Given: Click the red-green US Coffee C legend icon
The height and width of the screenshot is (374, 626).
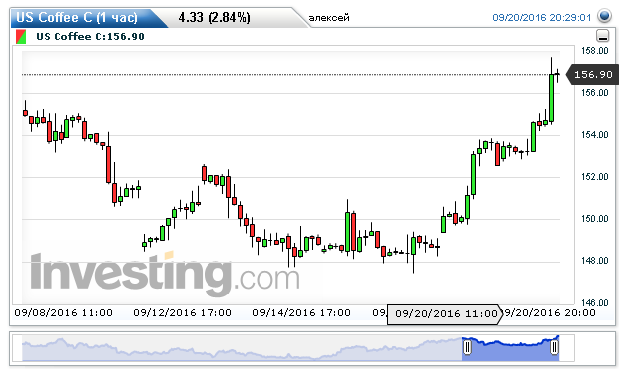Looking at the screenshot, I should [21, 37].
